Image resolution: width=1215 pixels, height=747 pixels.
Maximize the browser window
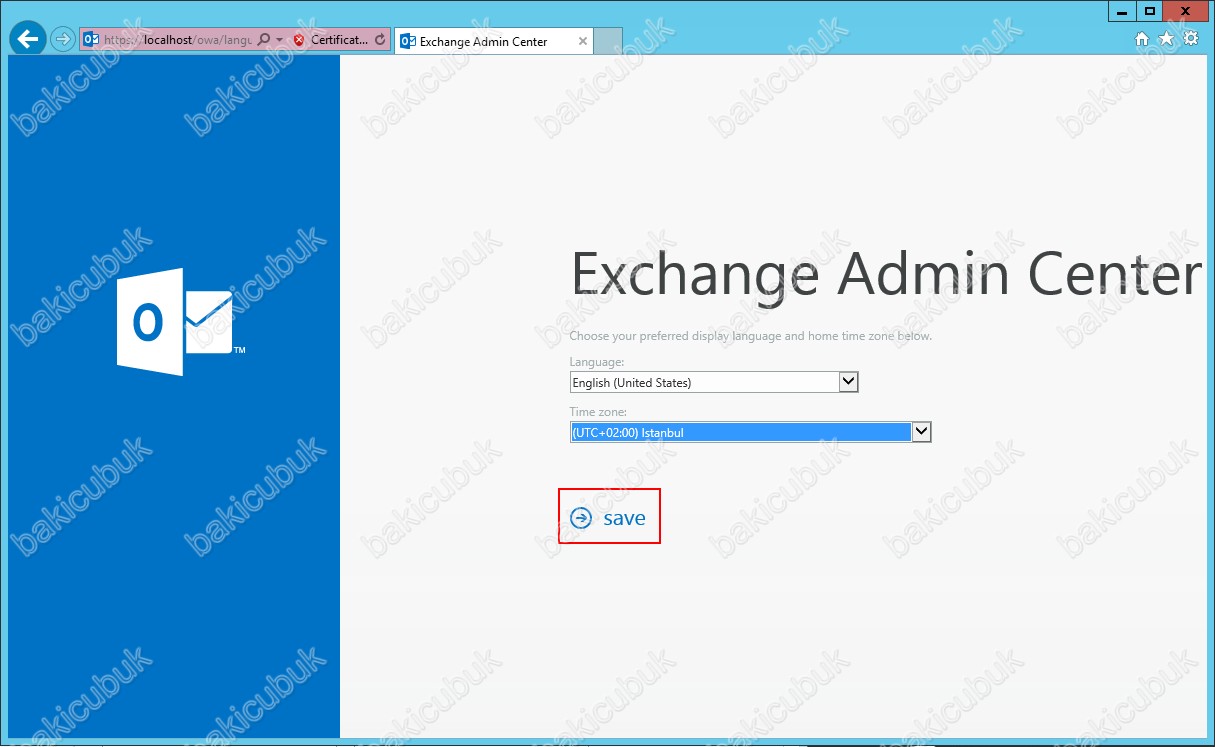[x=1150, y=10]
